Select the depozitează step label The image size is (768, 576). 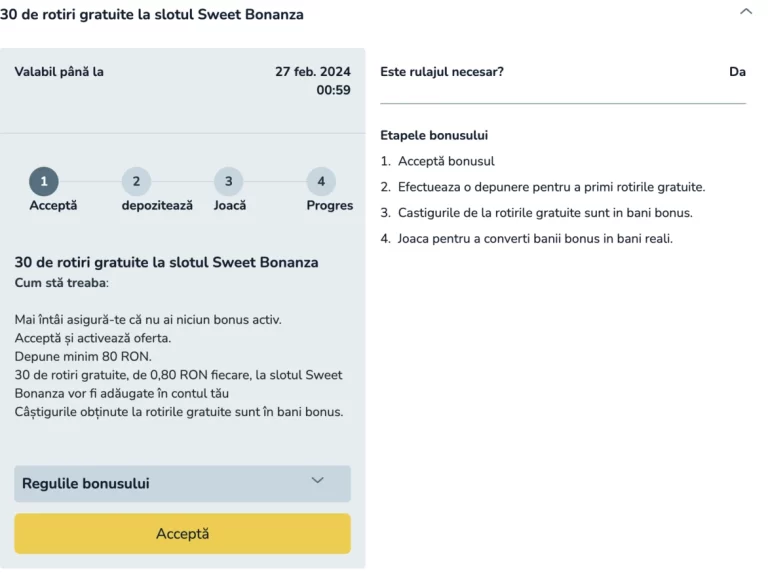(157, 205)
